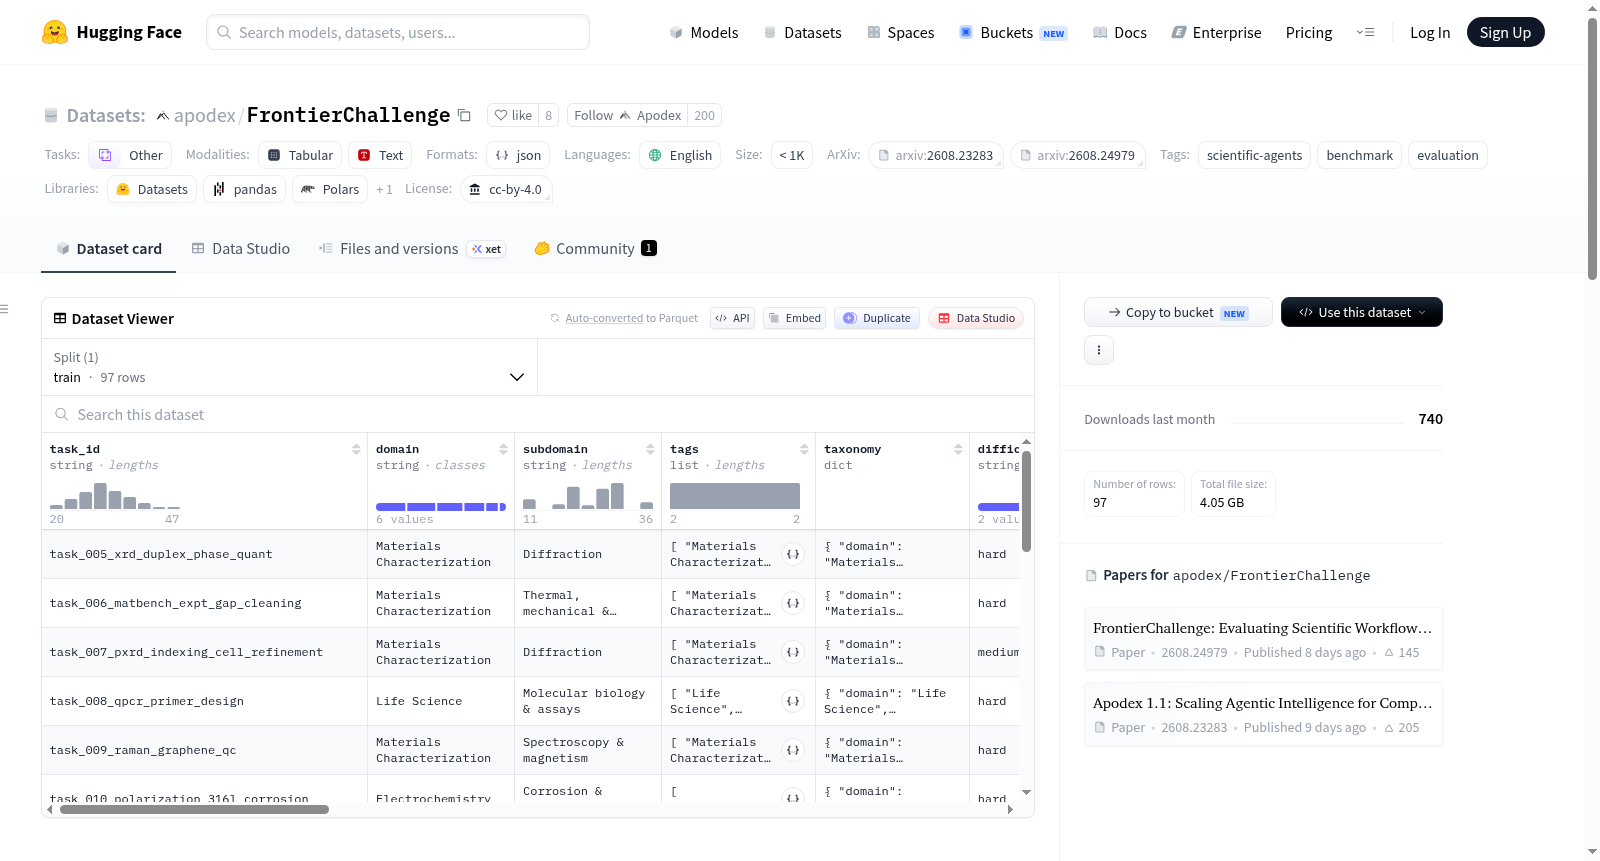Sort the task_id column
The height and width of the screenshot is (861, 1600).
coord(356,449)
